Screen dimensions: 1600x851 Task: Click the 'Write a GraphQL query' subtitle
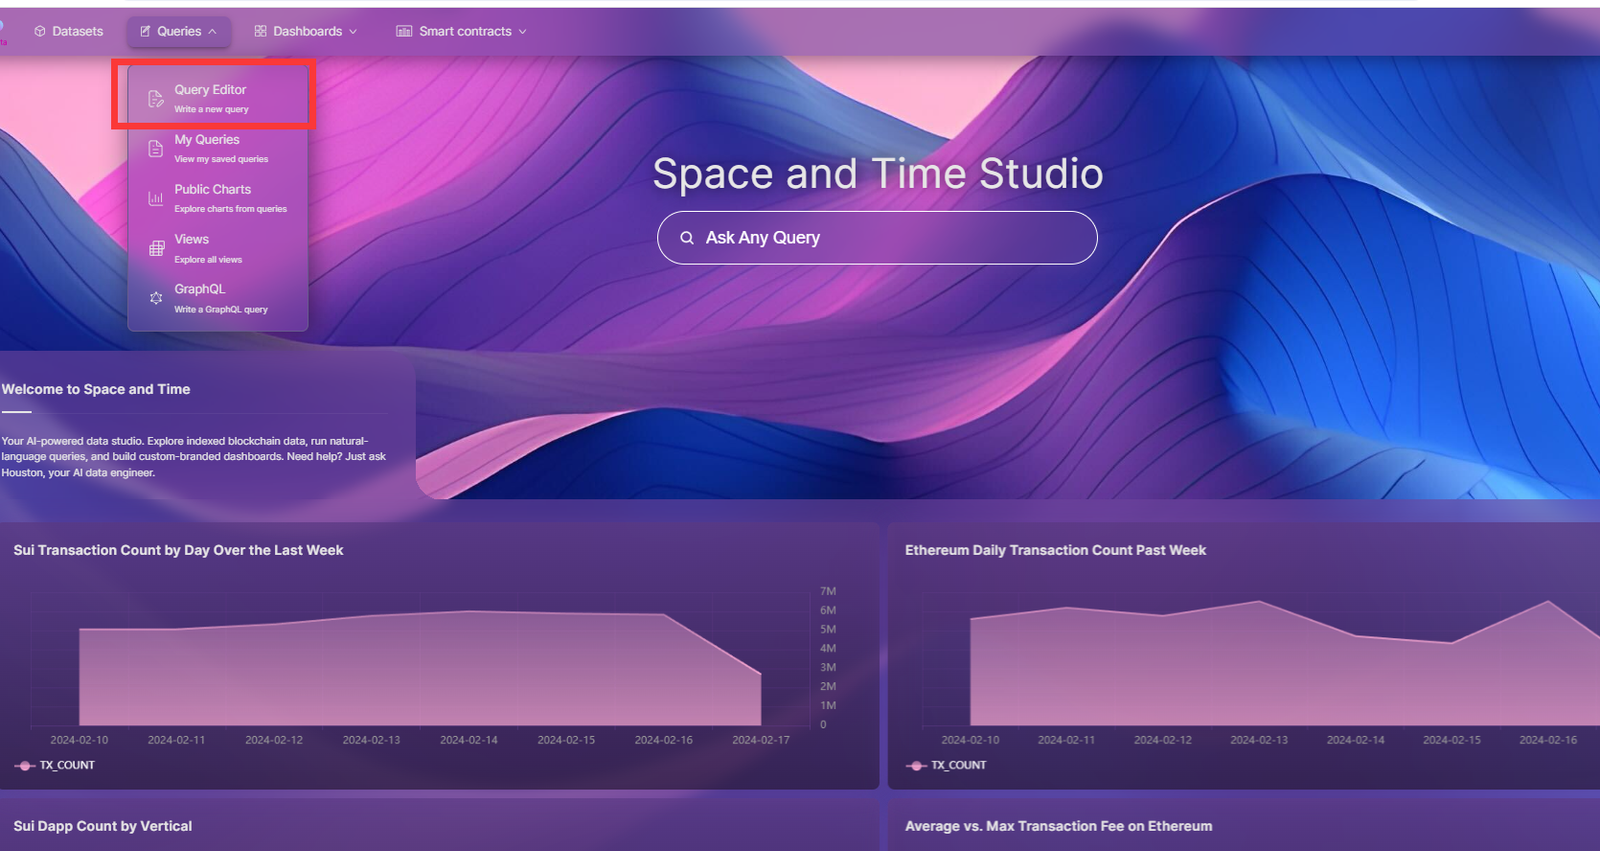click(x=221, y=309)
